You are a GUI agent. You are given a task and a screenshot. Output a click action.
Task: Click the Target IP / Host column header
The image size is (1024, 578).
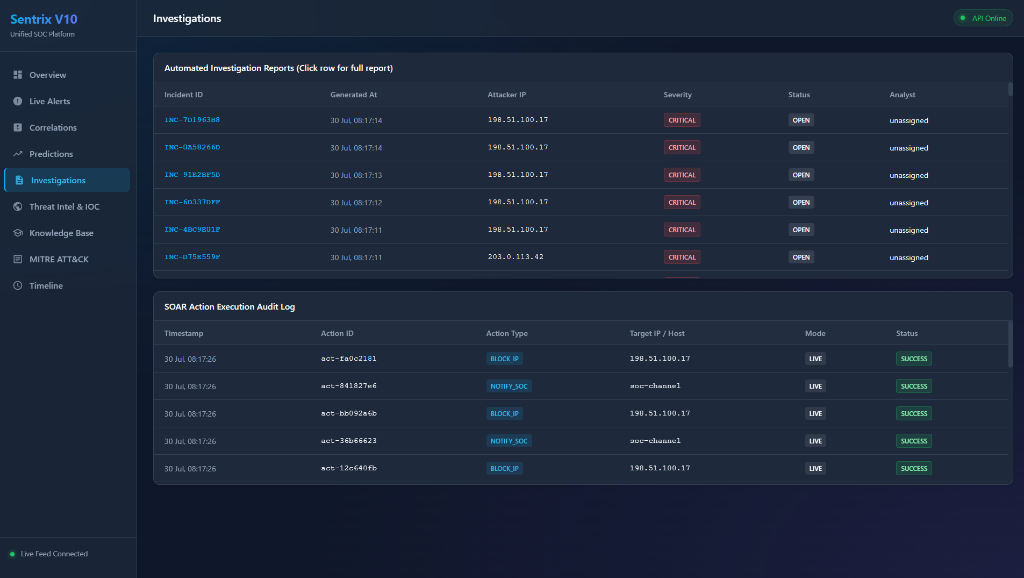657,333
